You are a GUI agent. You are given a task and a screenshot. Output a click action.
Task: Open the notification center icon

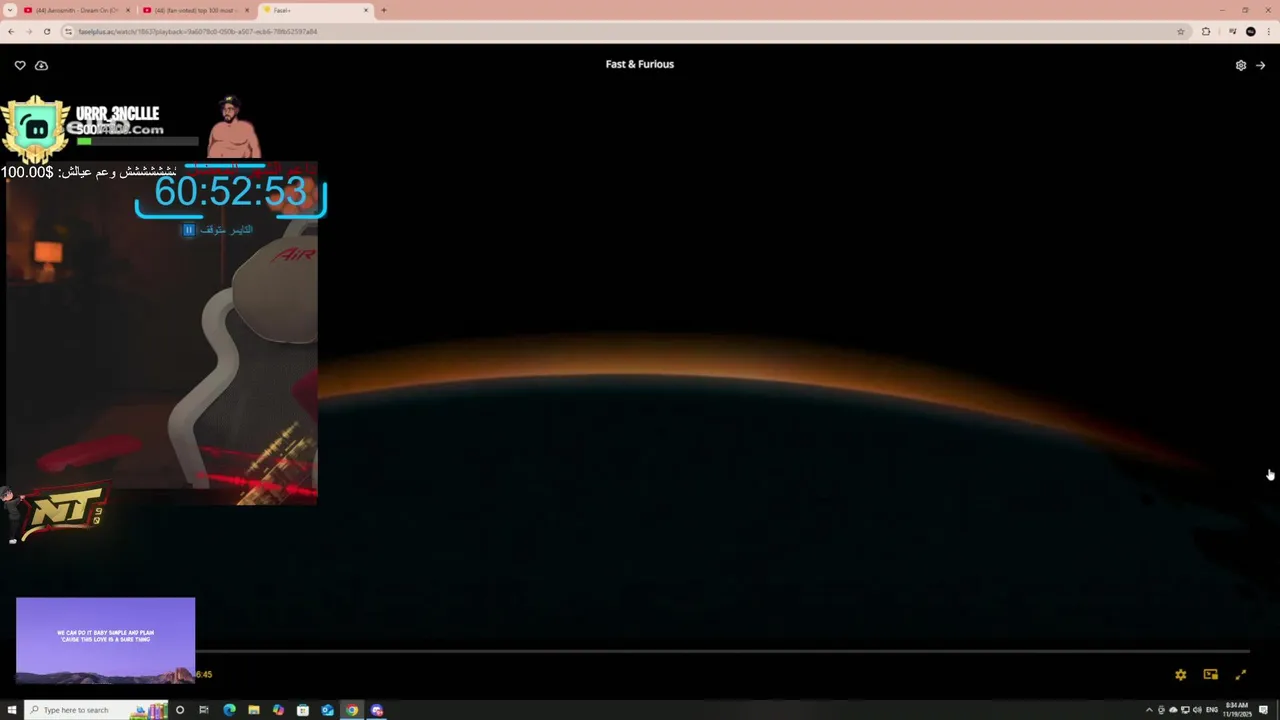click(1264, 710)
